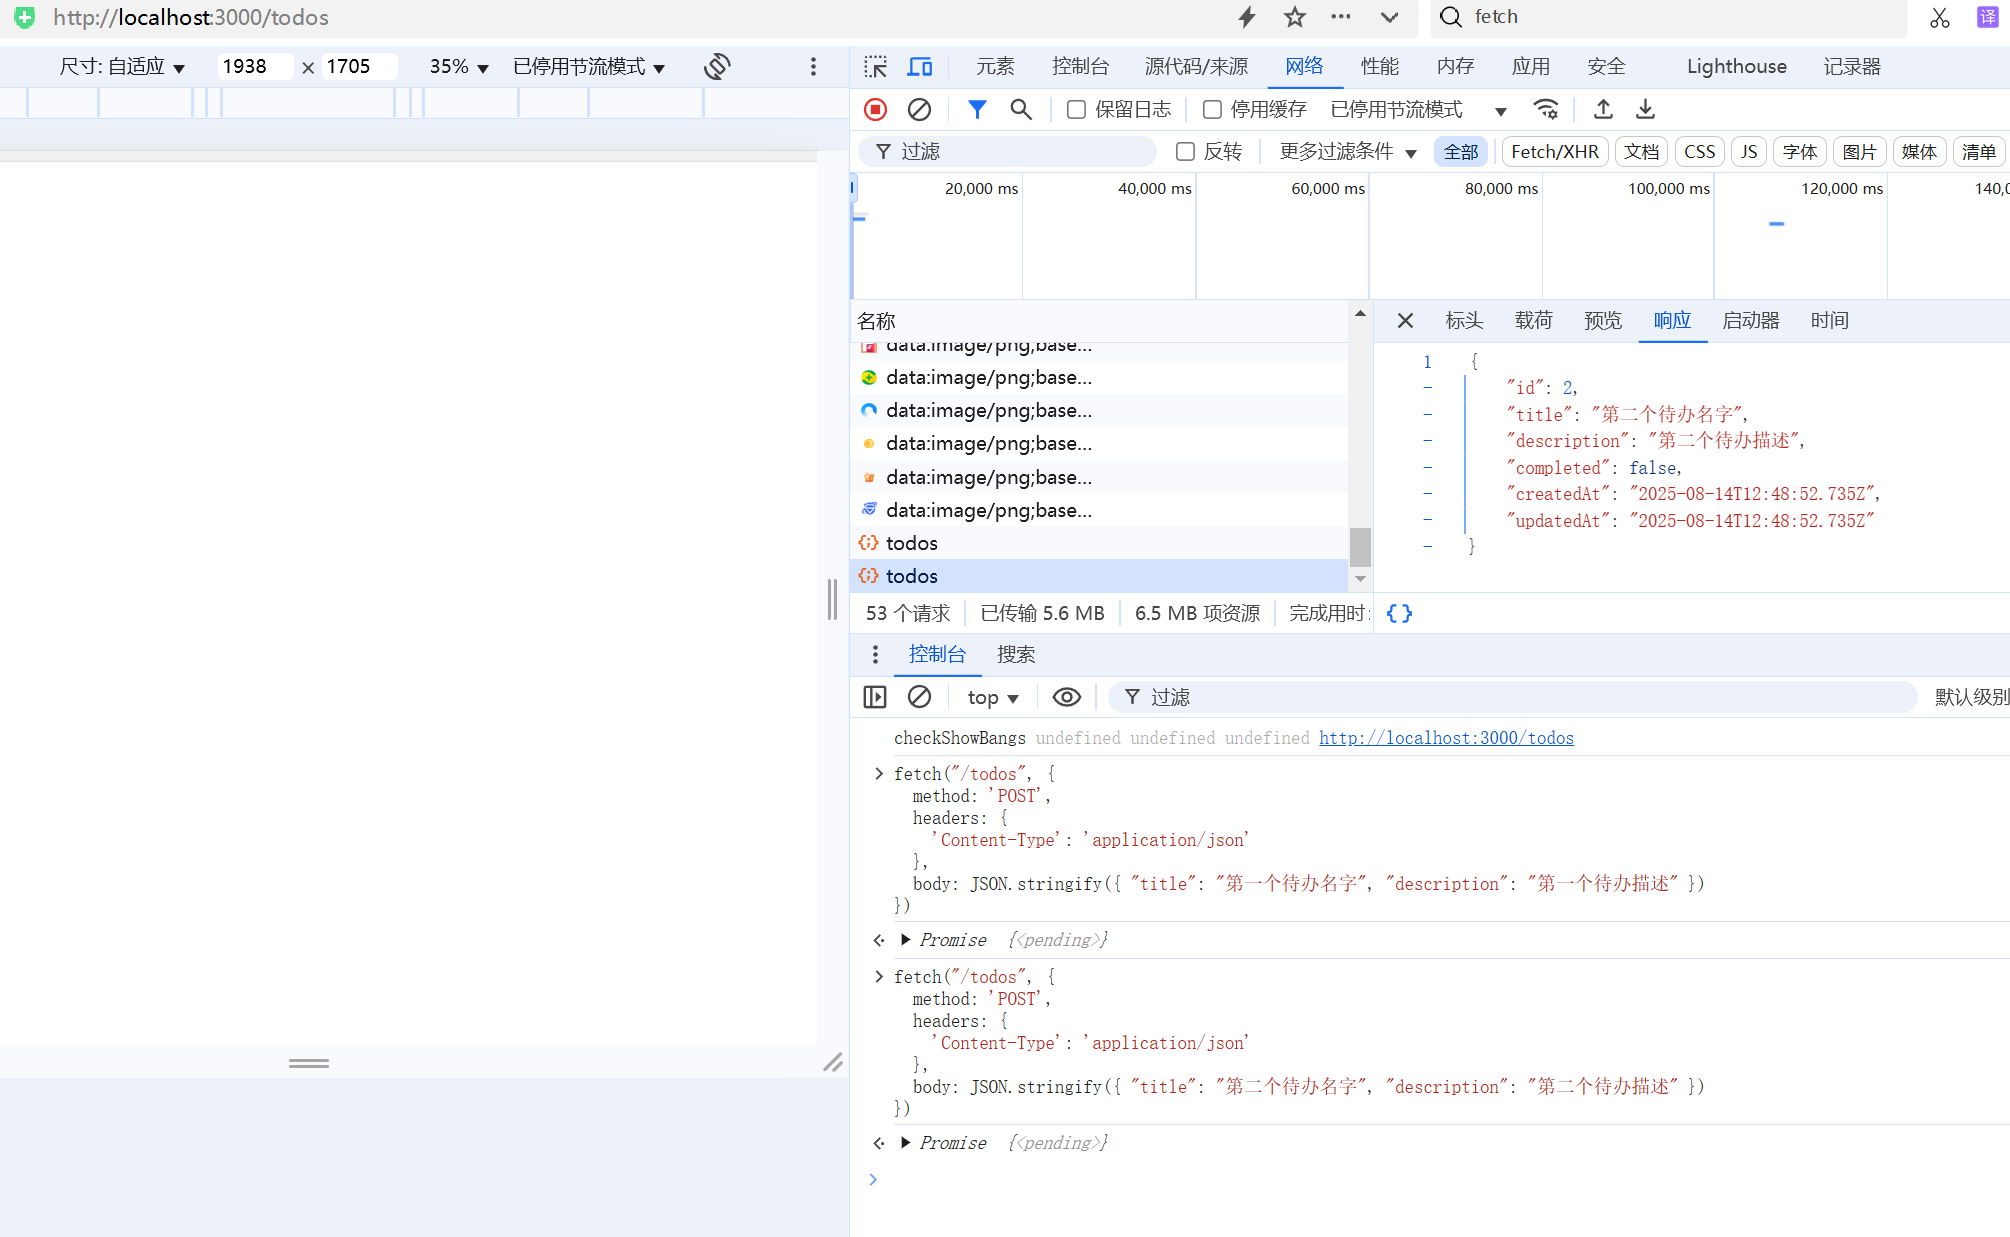Switch to the 预览 tab
This screenshot has width=2010, height=1237.
point(1602,321)
